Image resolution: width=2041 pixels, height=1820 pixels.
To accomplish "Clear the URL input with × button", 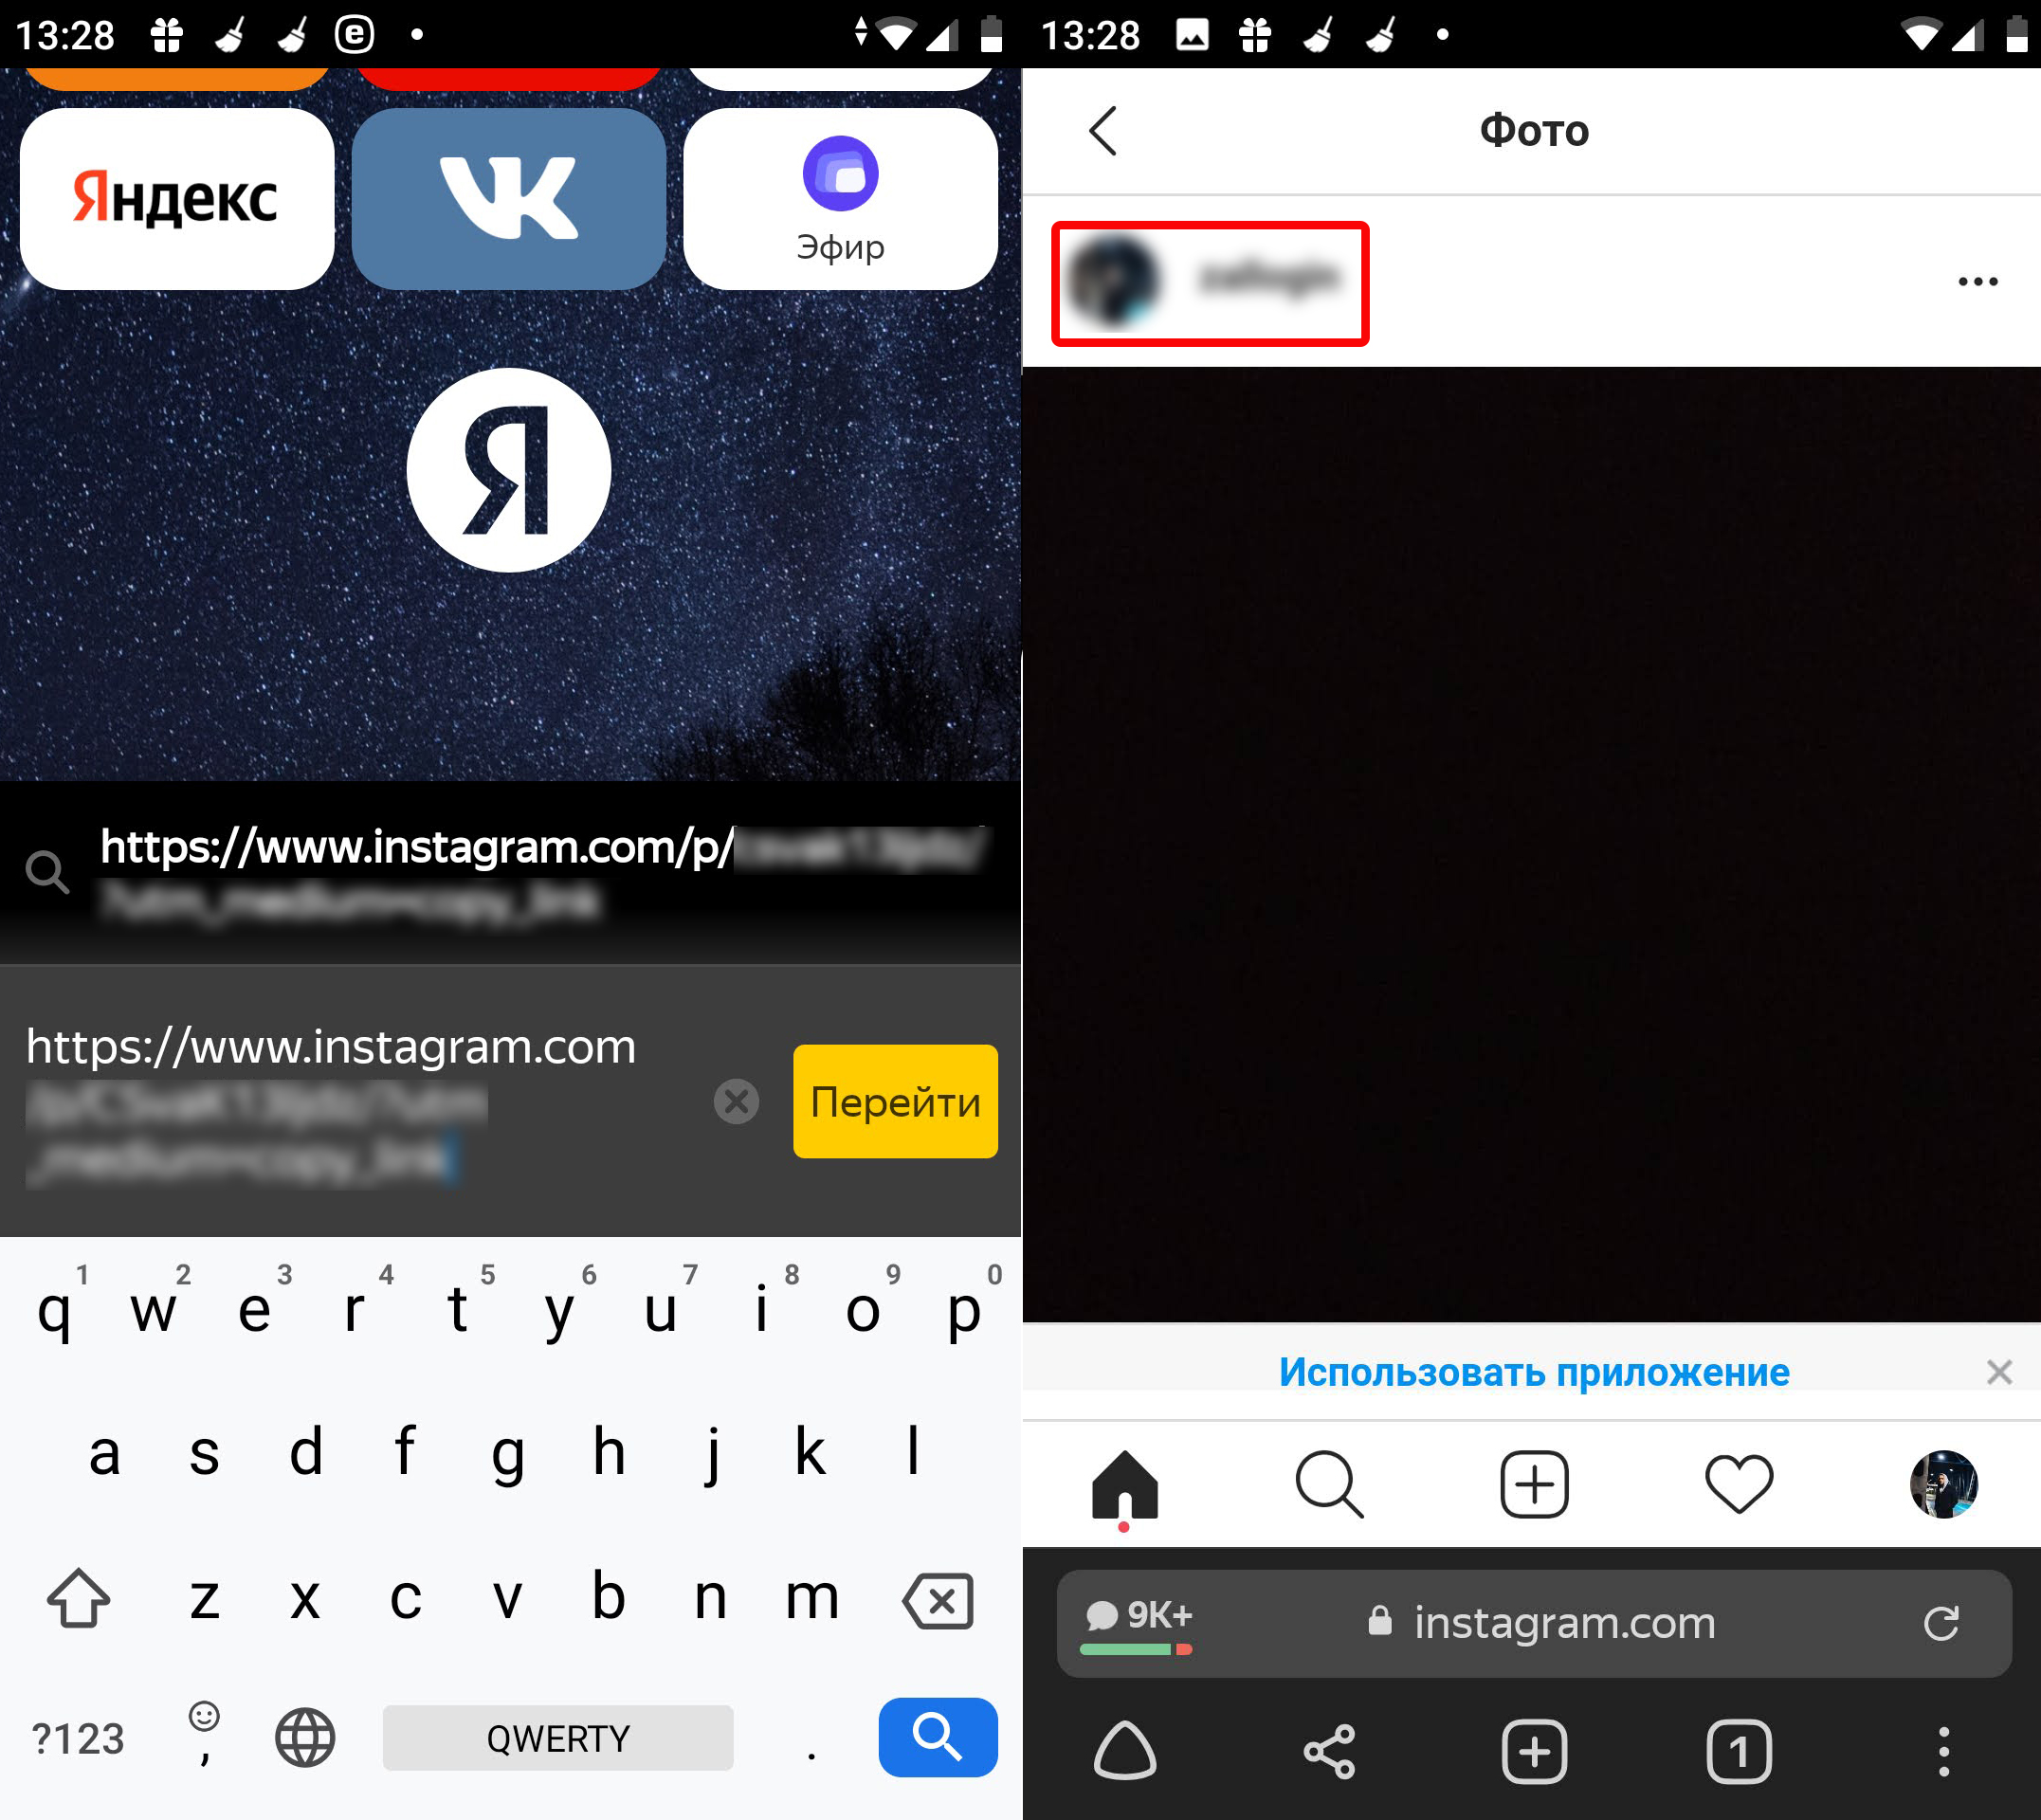I will [738, 1101].
